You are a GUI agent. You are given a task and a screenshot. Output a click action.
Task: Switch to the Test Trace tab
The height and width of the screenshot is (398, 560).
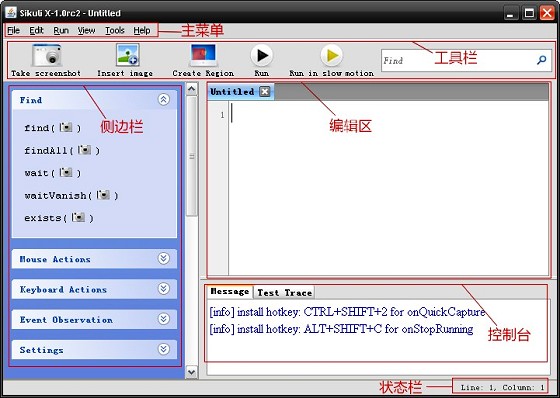284,293
